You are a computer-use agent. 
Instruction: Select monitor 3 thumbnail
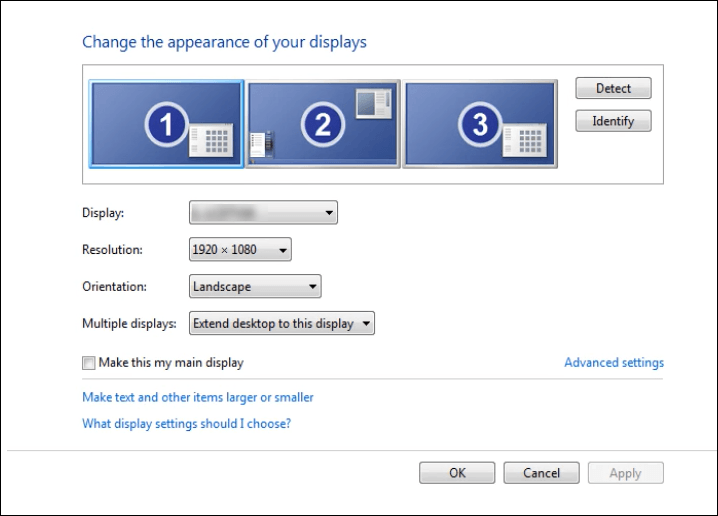(480, 124)
